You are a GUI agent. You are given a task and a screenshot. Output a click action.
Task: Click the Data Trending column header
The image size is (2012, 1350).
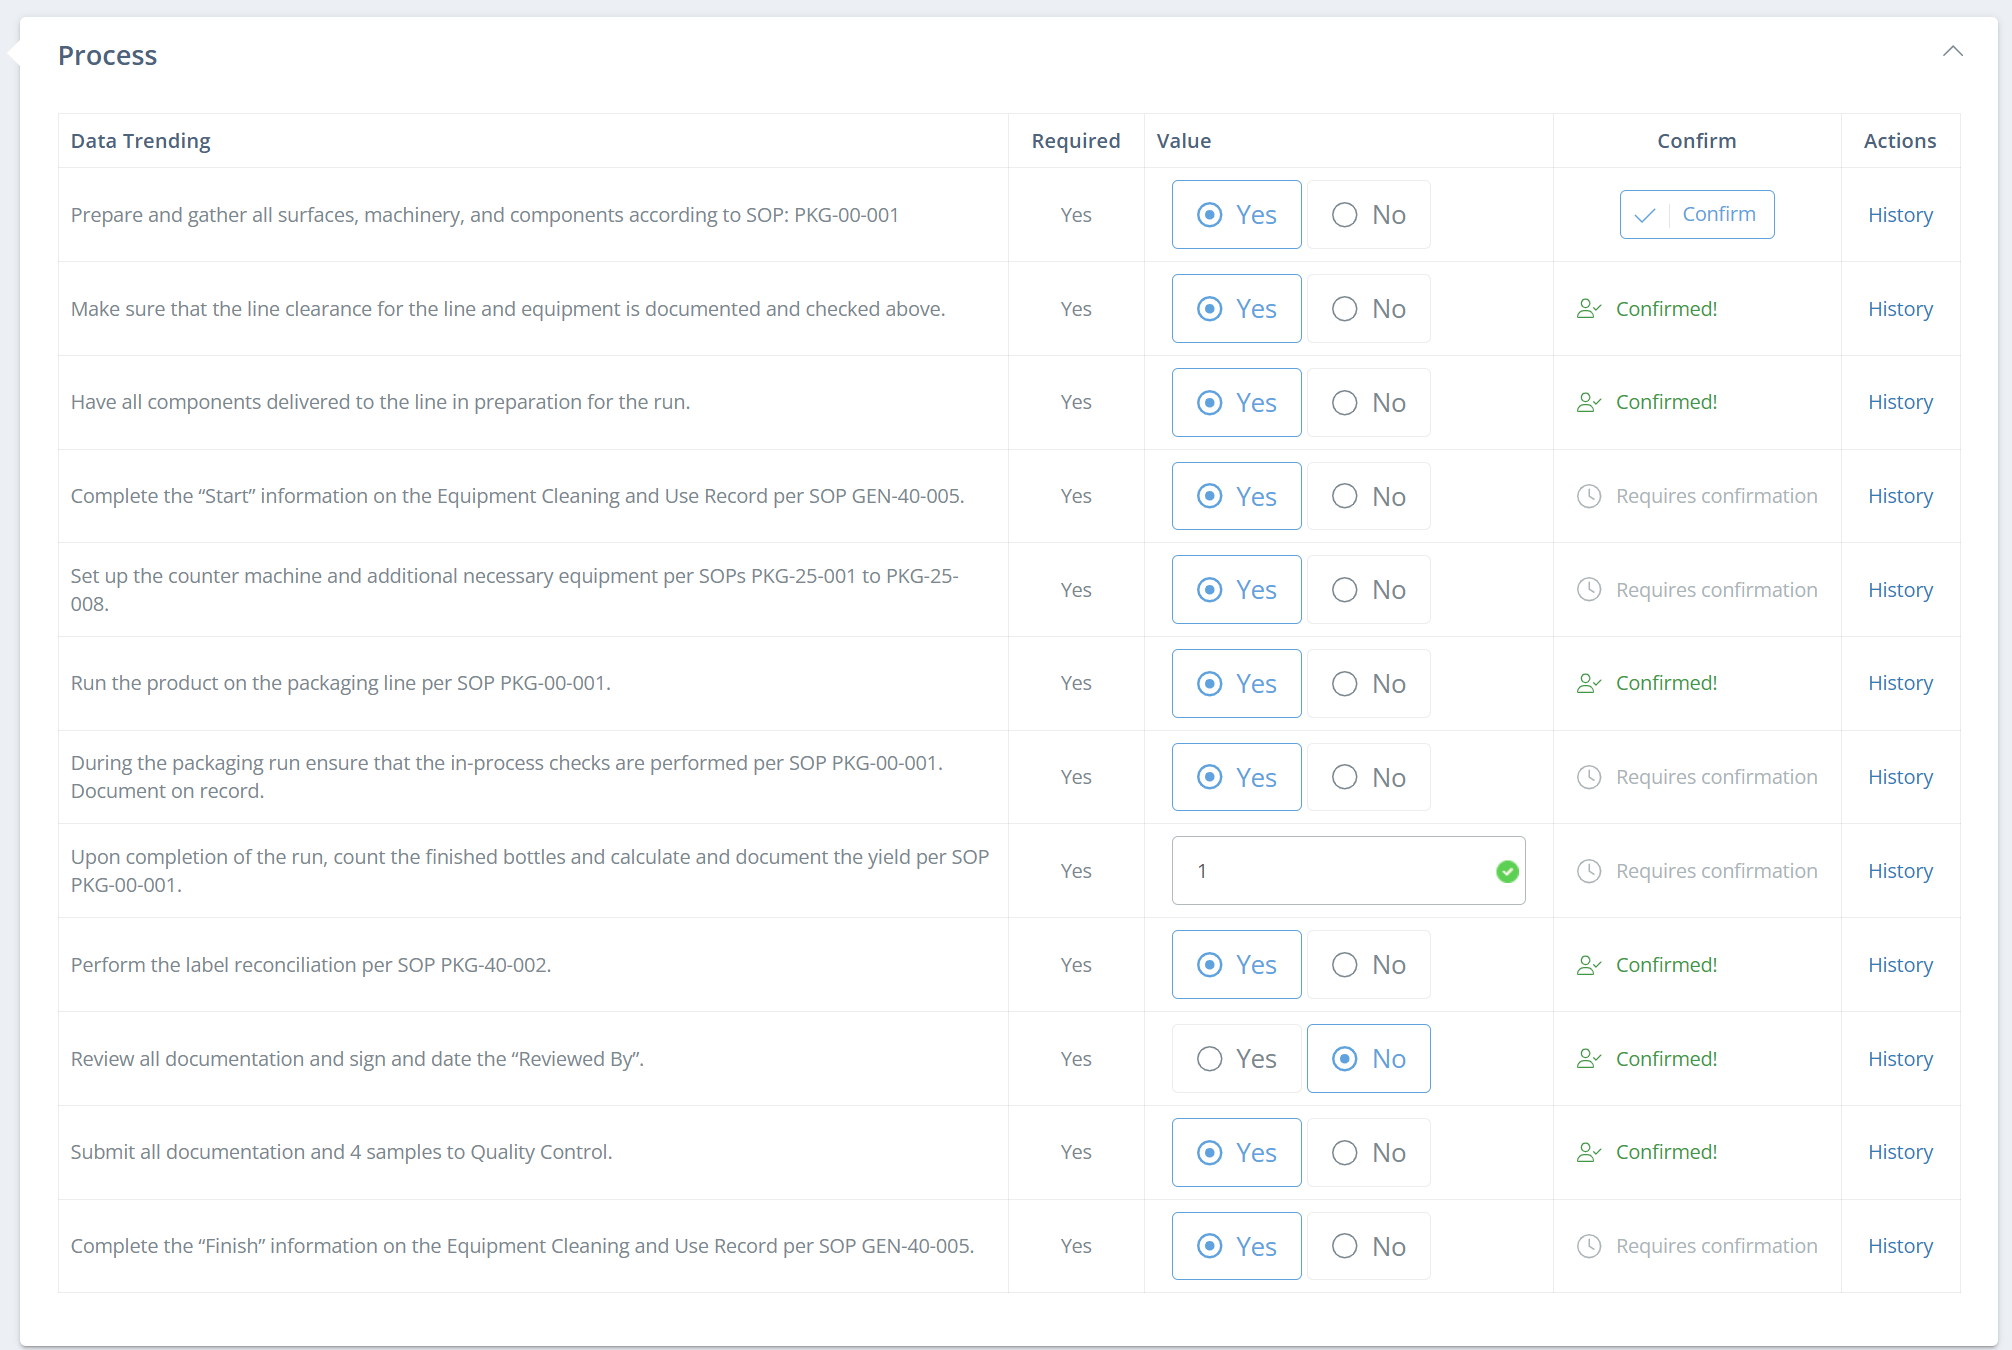141,141
